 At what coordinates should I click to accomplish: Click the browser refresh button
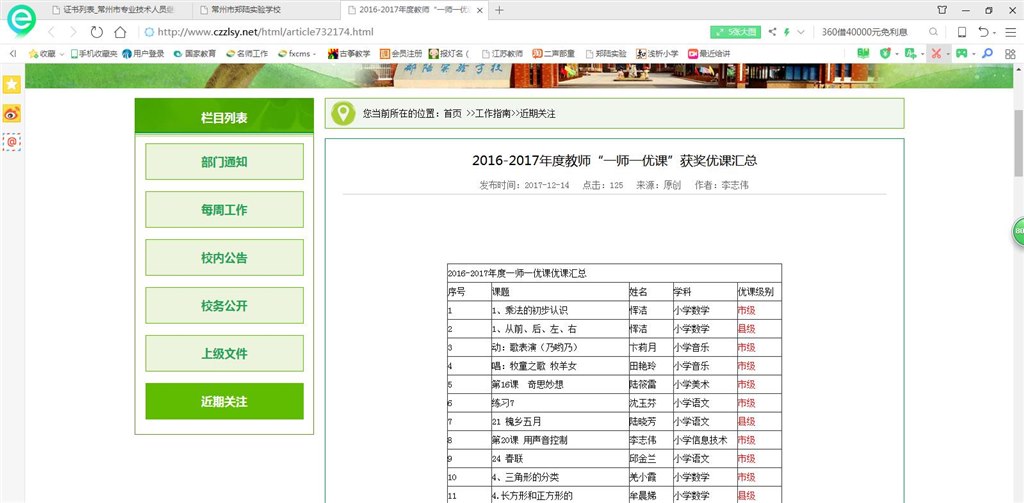pos(97,32)
